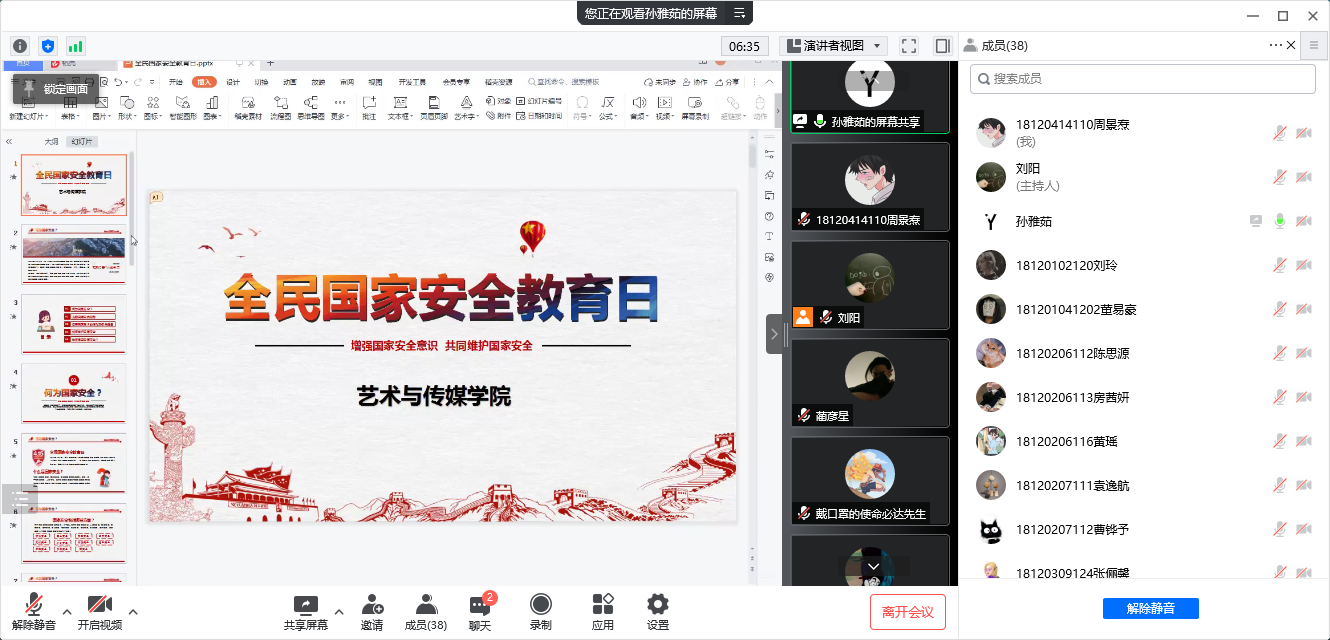Open the three-dot menu in the members panel header

click(x=1275, y=45)
